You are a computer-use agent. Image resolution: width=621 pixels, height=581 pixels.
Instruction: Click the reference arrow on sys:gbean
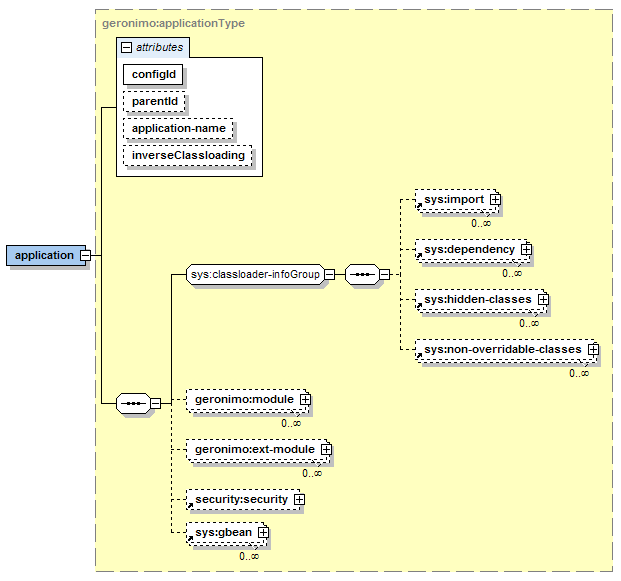pyautogui.click(x=190, y=539)
